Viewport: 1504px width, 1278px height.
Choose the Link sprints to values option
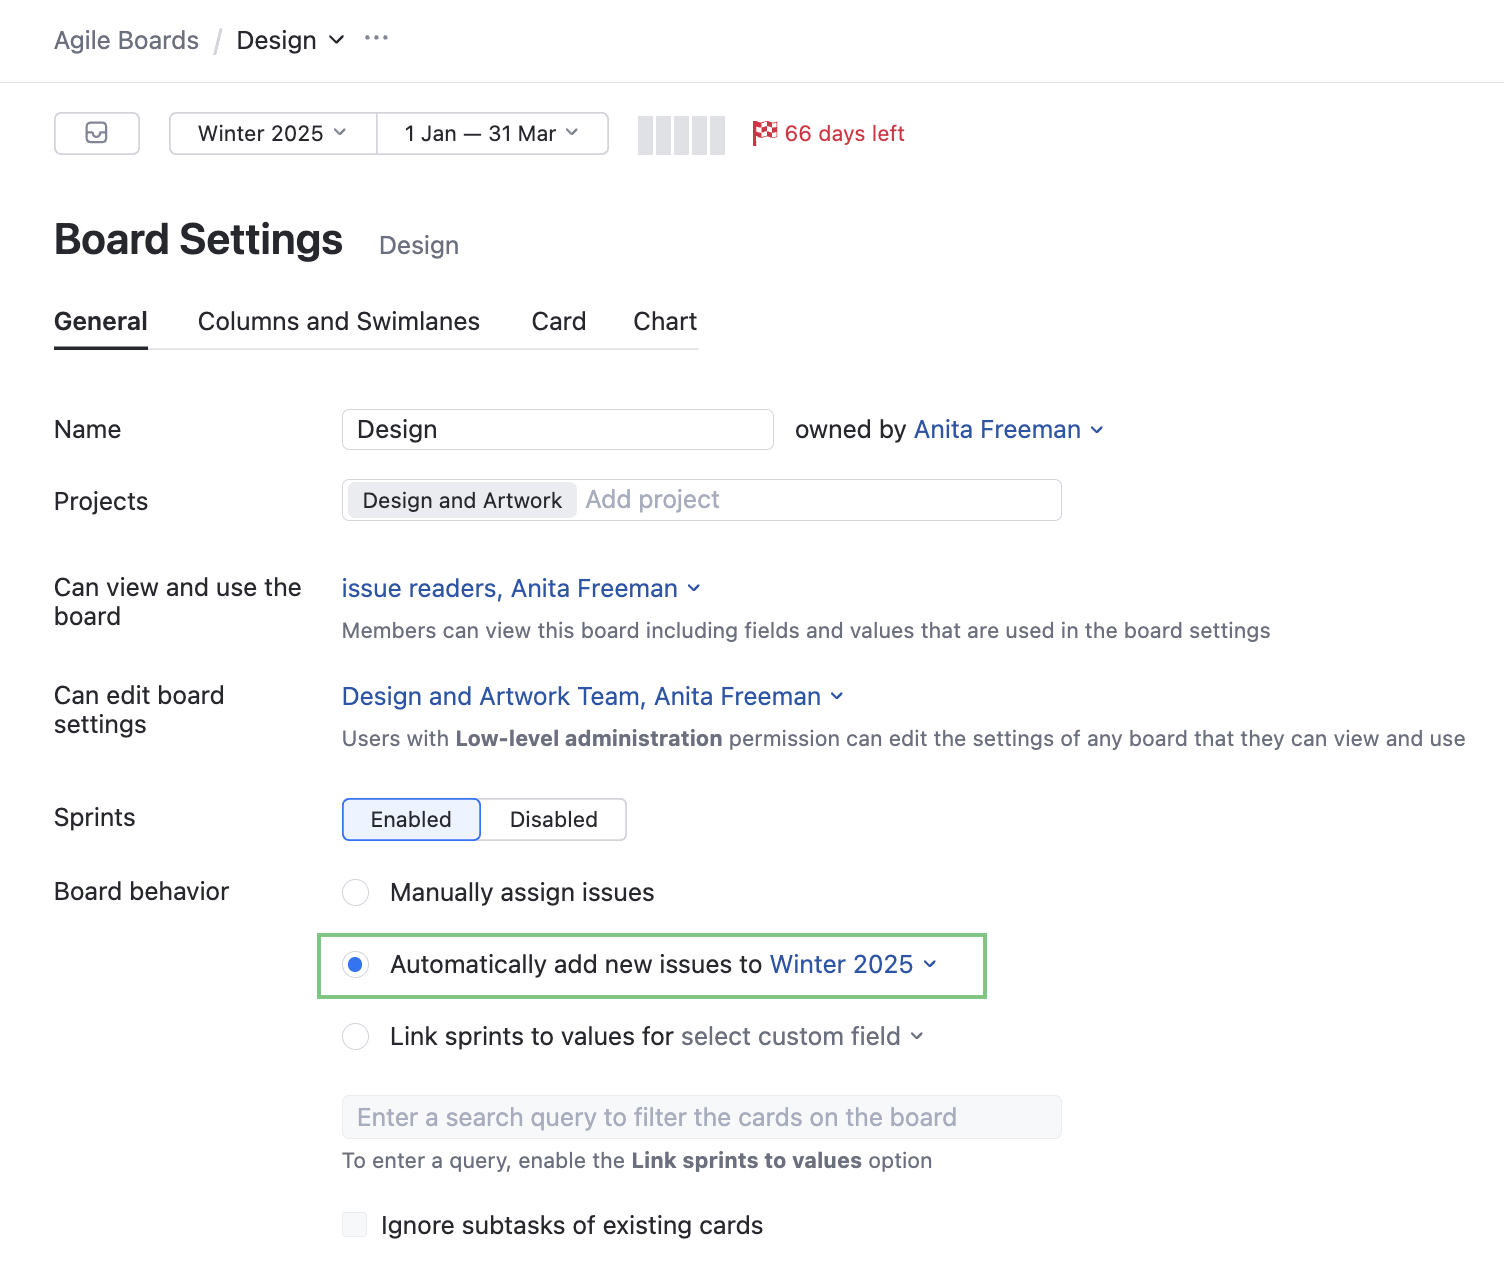pyautogui.click(x=355, y=1037)
